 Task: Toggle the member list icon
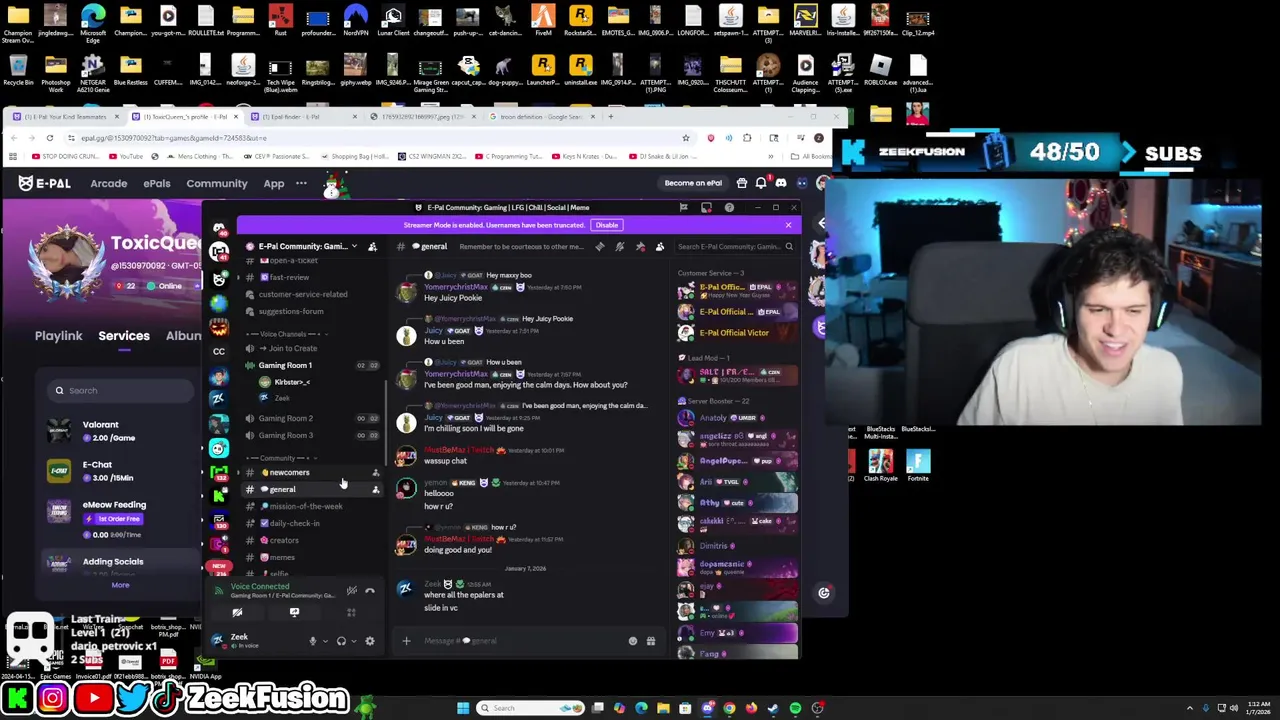(660, 246)
